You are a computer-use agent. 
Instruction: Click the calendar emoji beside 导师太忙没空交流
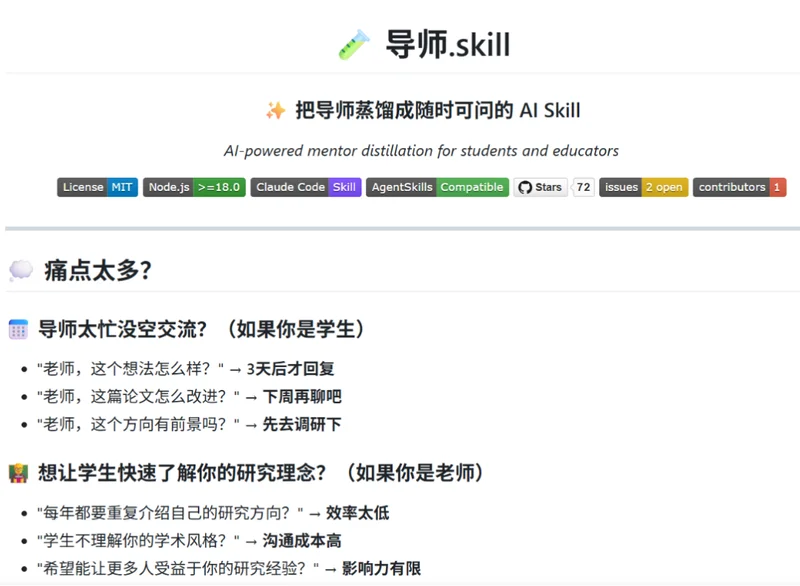pos(18,329)
